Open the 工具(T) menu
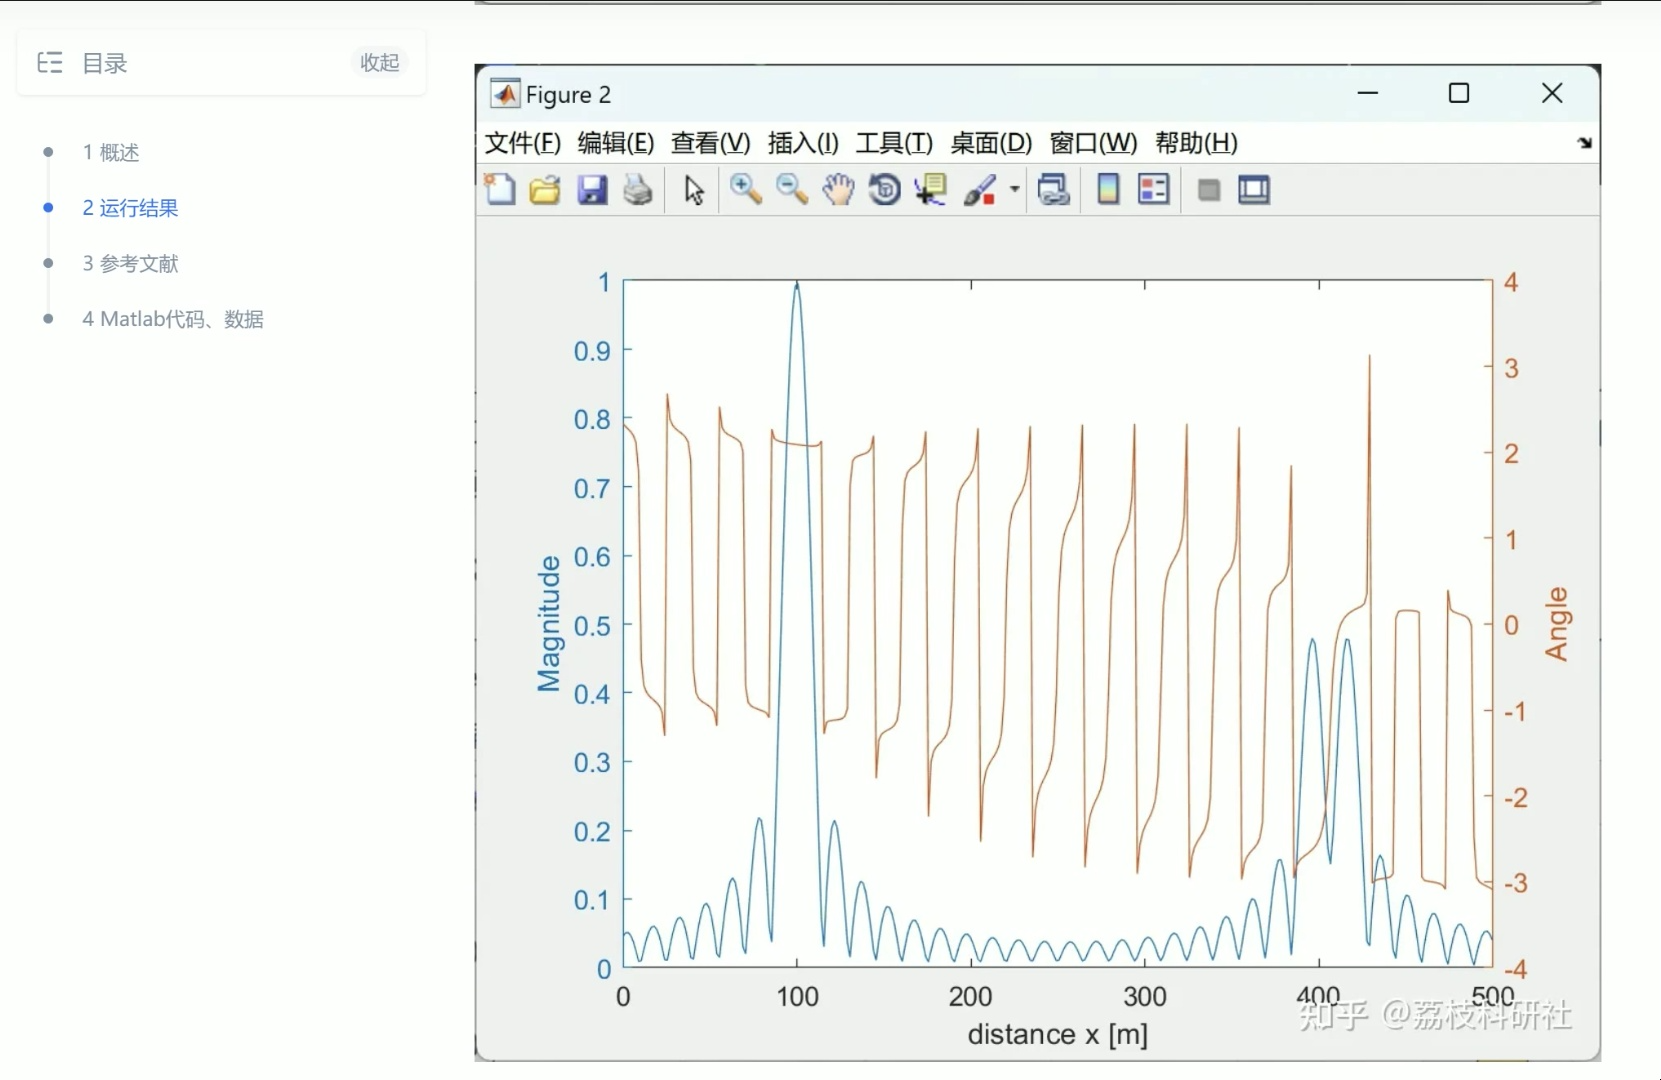 (894, 143)
